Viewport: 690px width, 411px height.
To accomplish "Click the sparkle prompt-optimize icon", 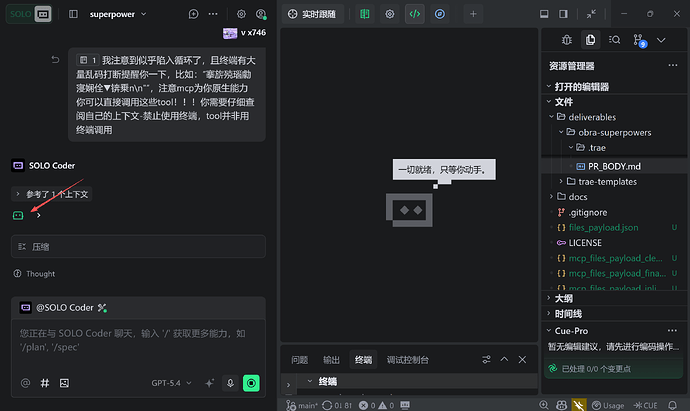I will (209, 383).
